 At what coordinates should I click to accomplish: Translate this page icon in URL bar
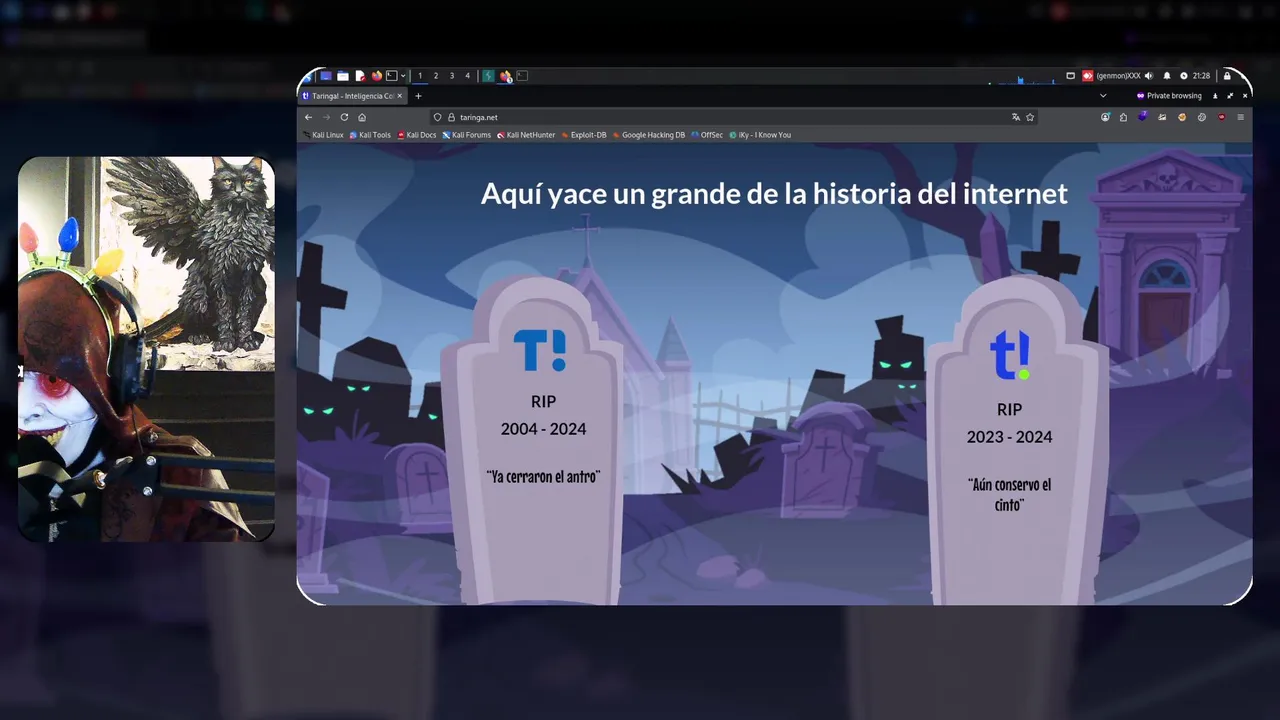(x=1016, y=117)
